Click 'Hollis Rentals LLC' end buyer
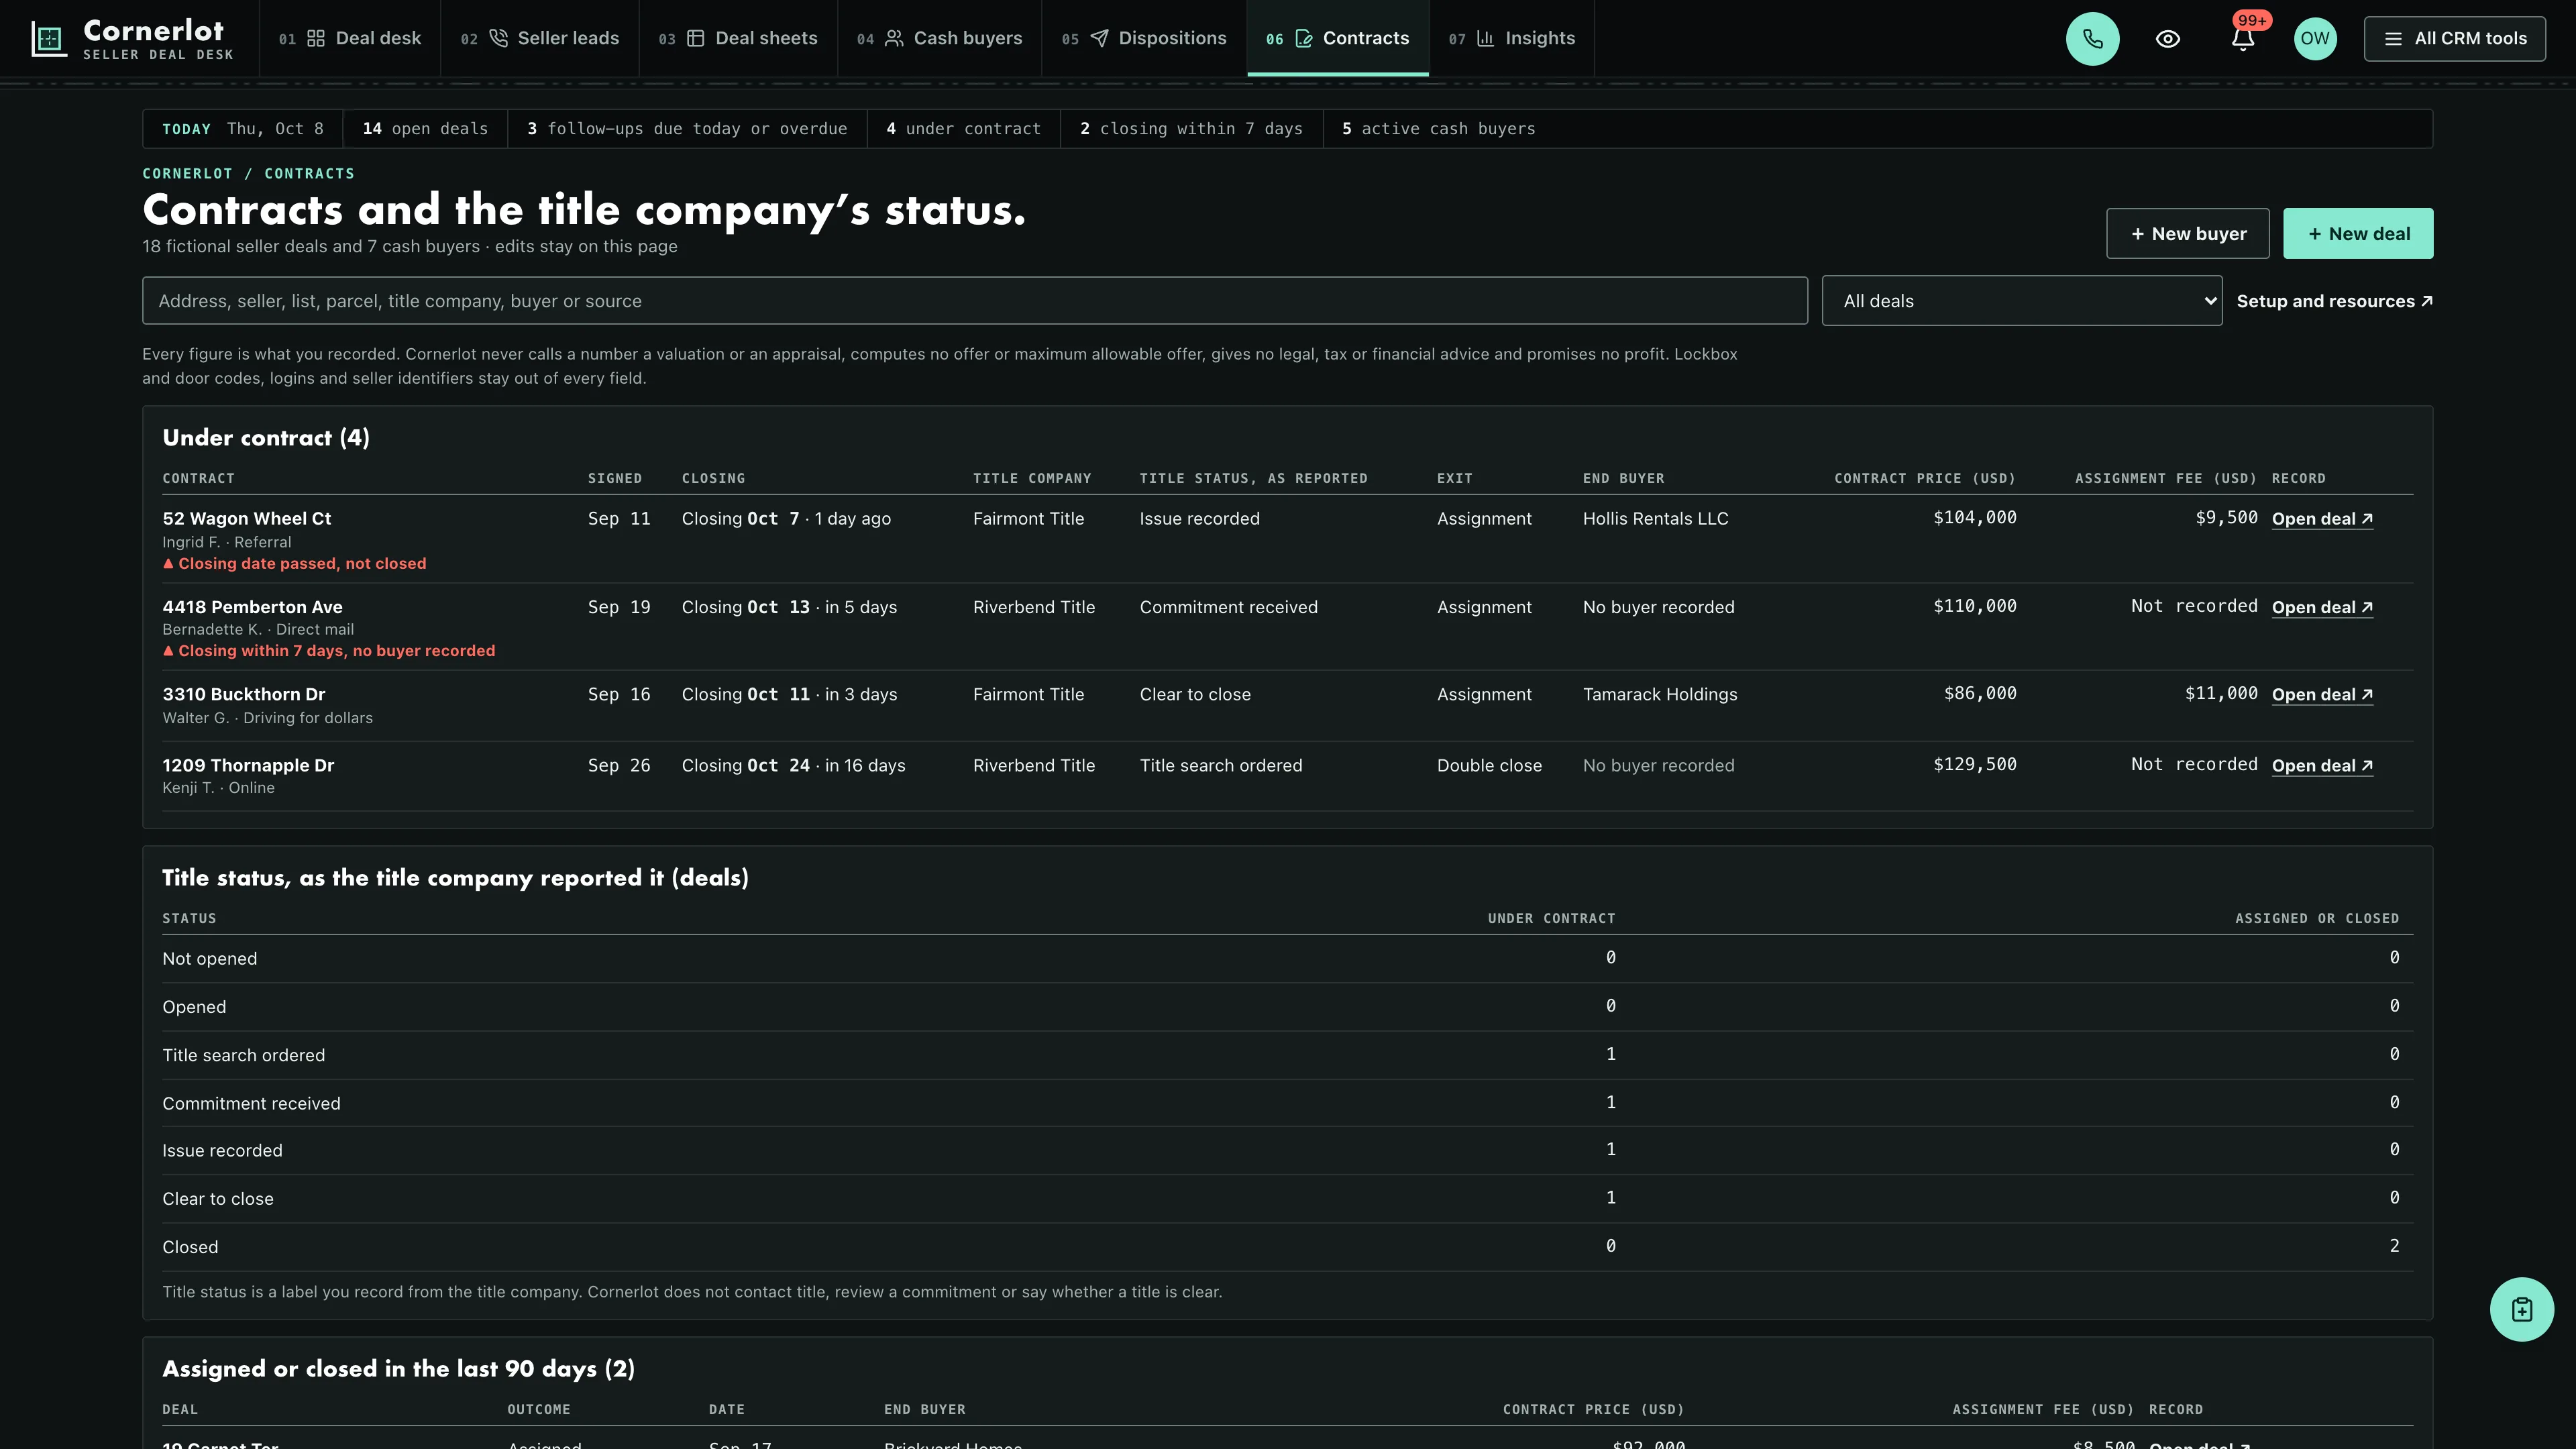The image size is (2576, 1449). coord(1655,518)
